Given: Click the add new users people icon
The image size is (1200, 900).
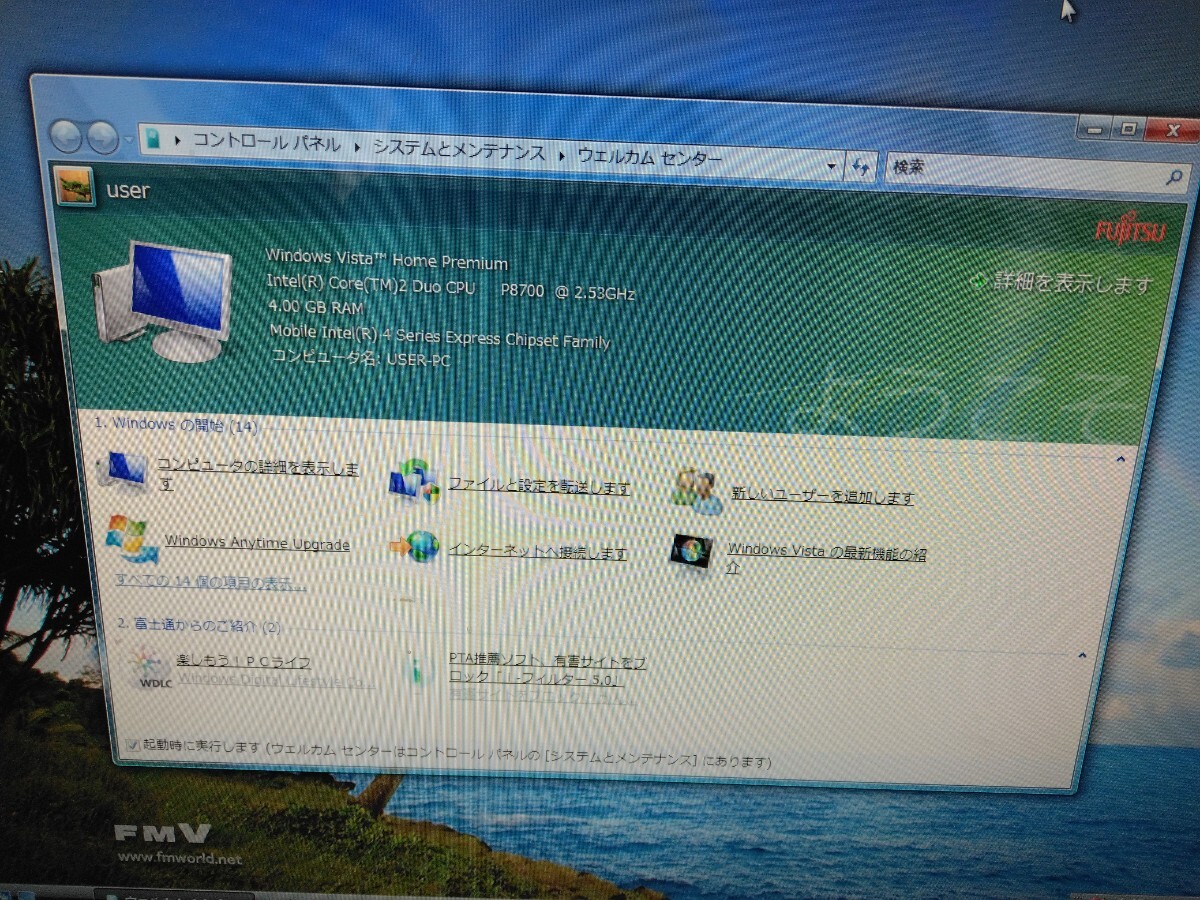Looking at the screenshot, I should tap(697, 491).
